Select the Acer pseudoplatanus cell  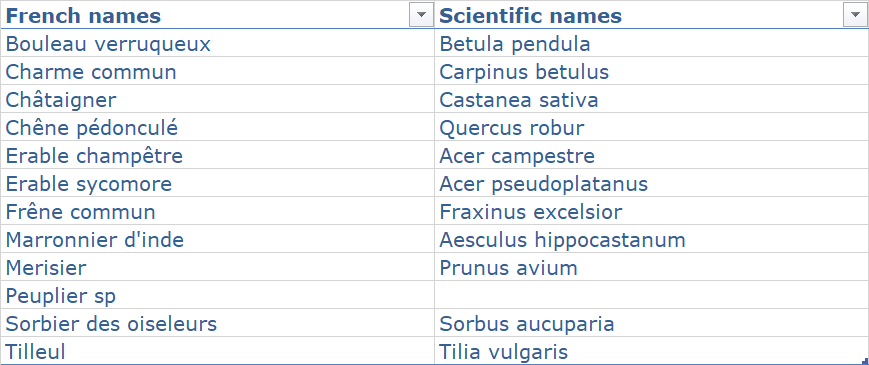[x=652, y=183]
